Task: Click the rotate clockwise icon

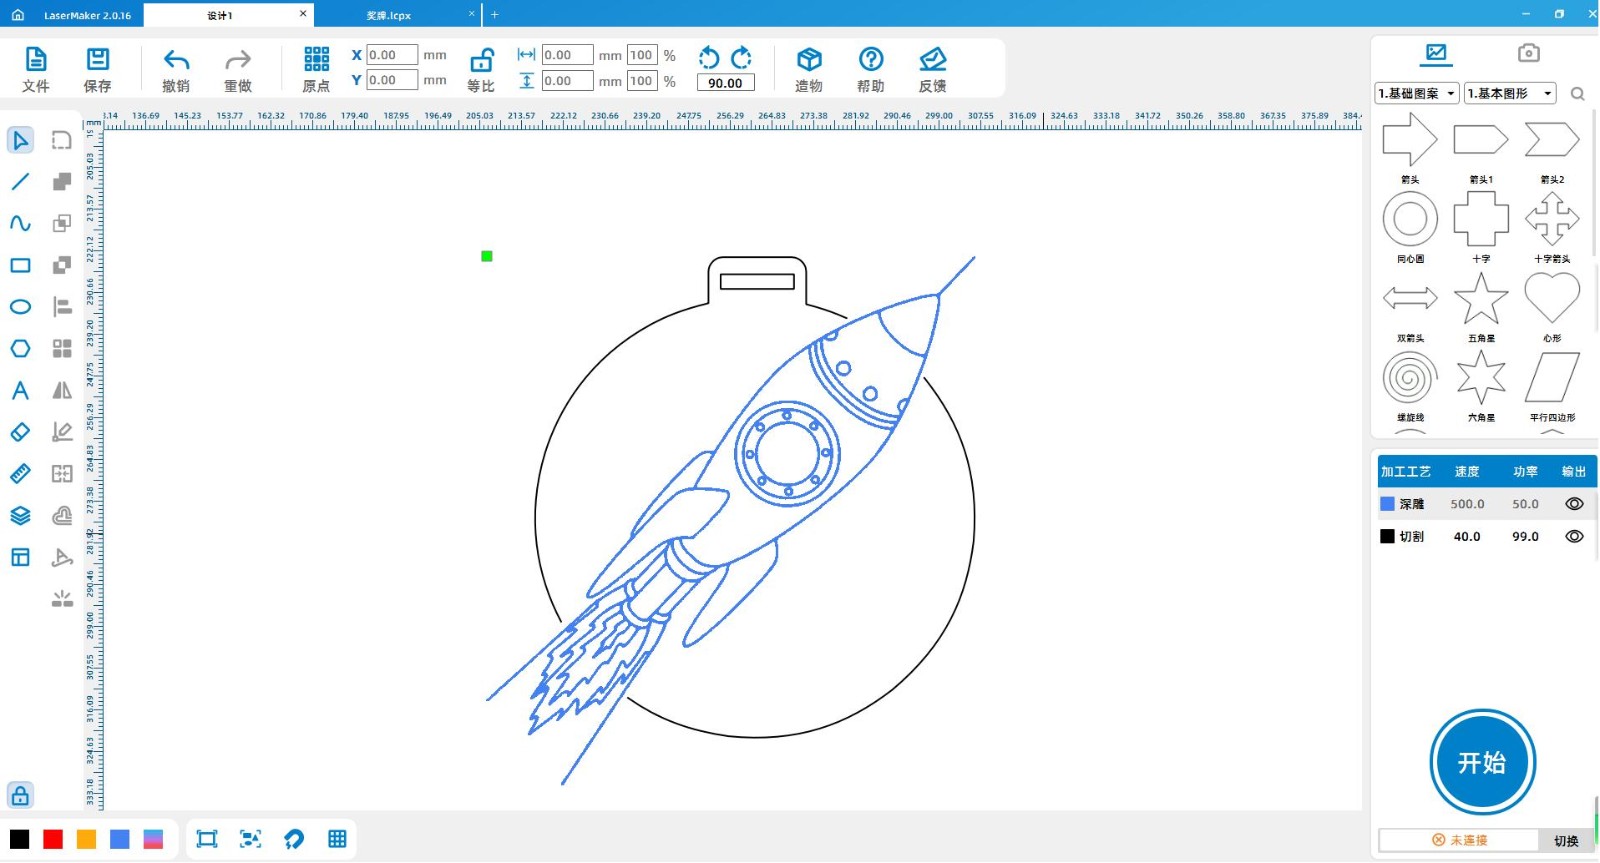Action: (741, 57)
